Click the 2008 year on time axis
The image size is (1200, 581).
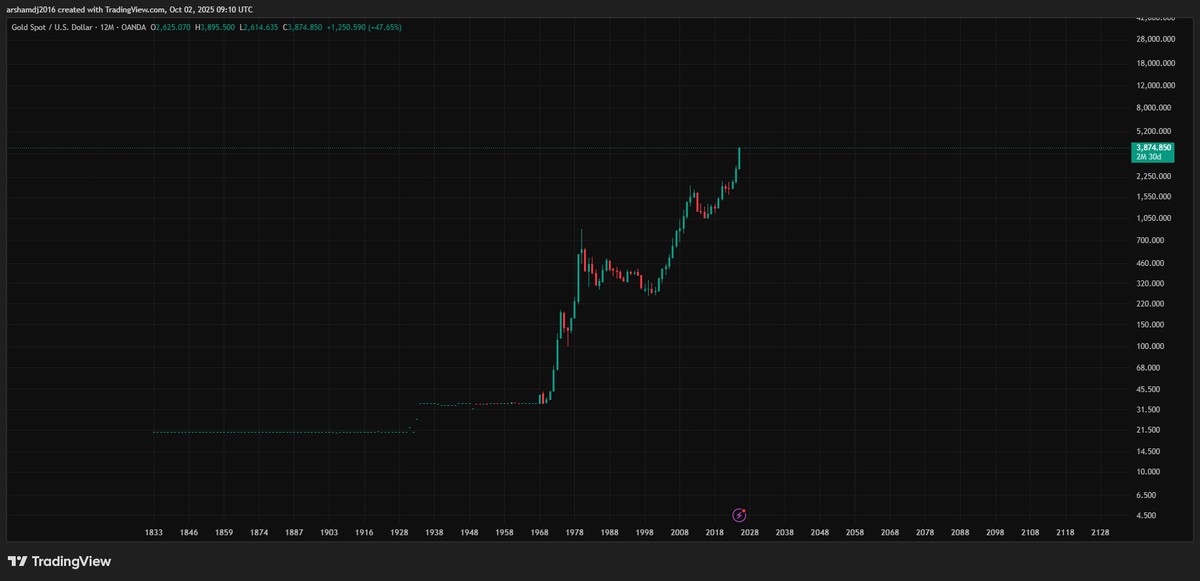pos(679,534)
